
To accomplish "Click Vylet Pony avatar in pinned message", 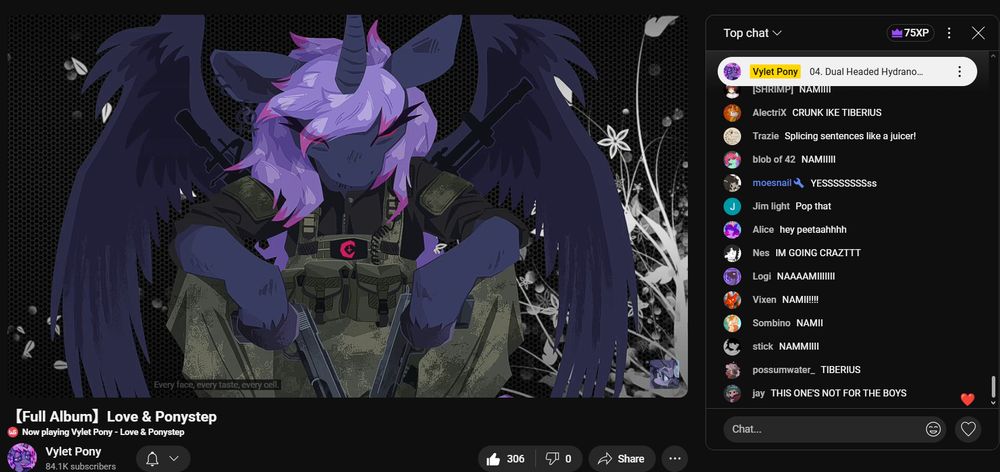I will coord(732,71).
